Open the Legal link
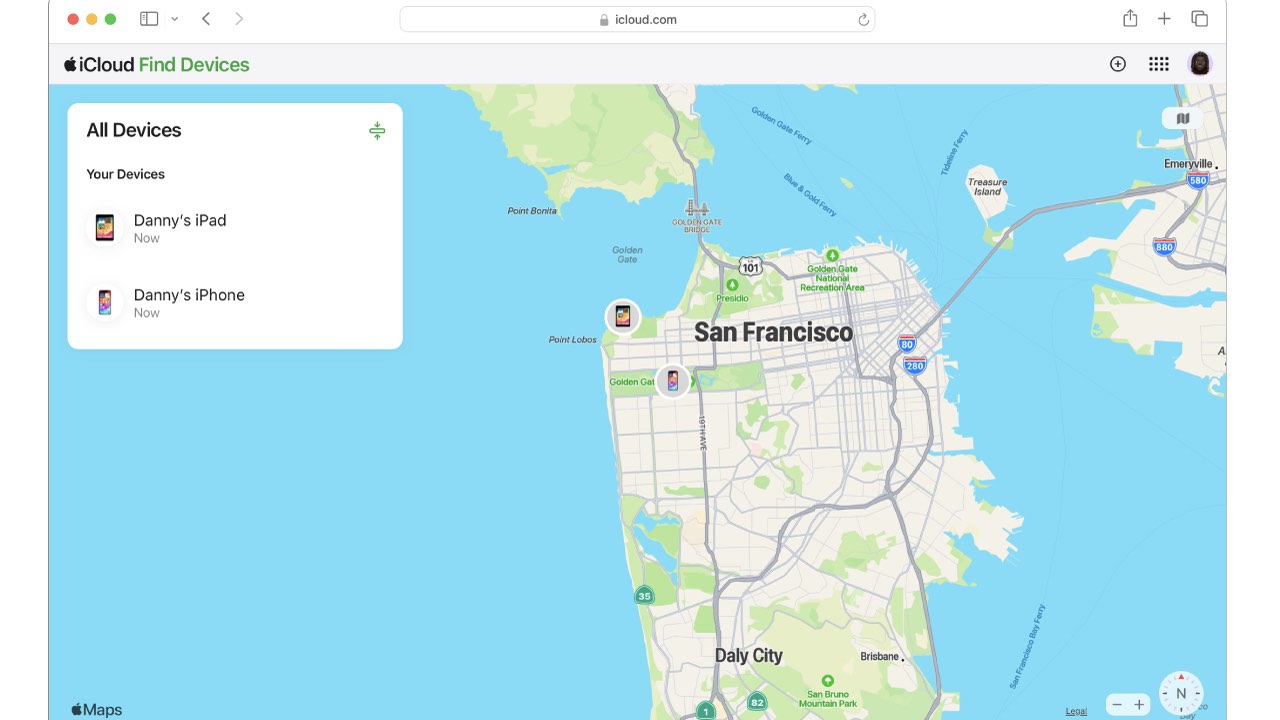The height and width of the screenshot is (720, 1280). tap(1076, 711)
